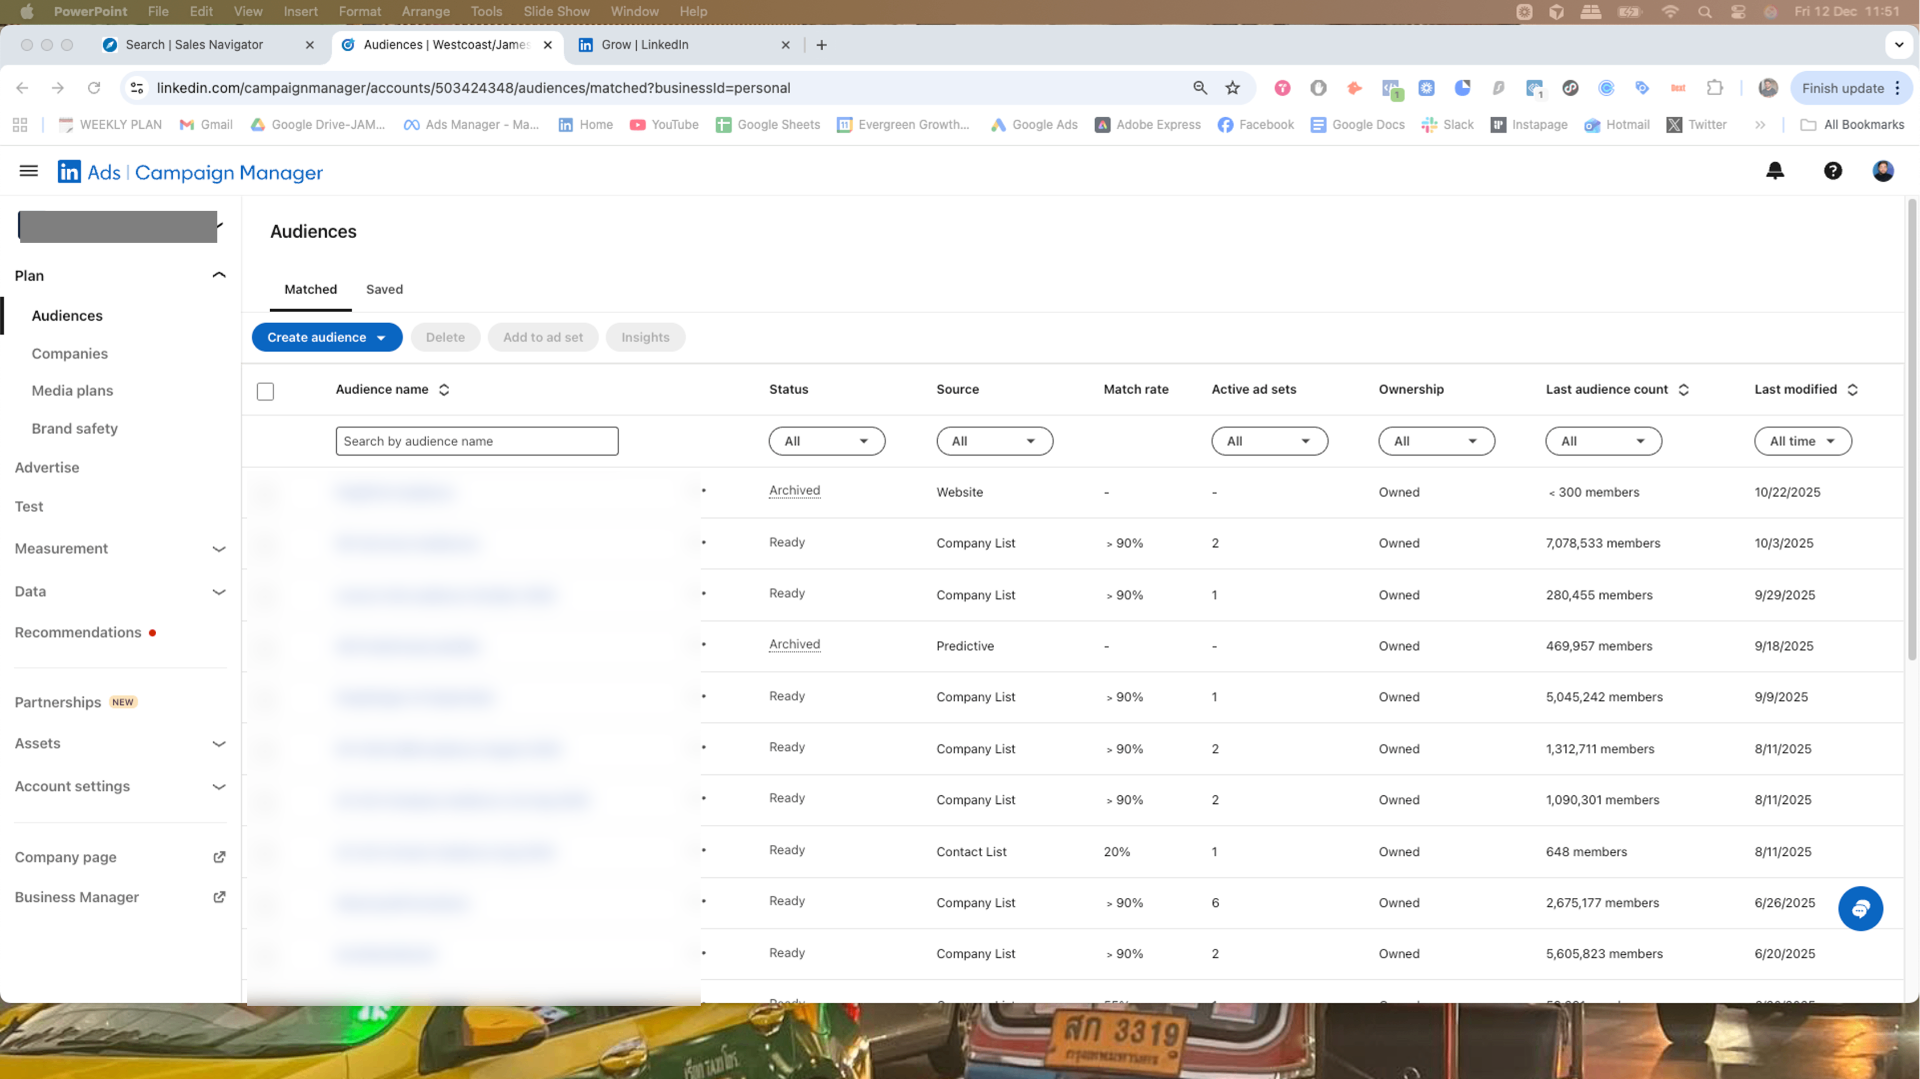The height and width of the screenshot is (1079, 1920).
Task: Open Brand safety in the sidebar
Action: [x=74, y=428]
